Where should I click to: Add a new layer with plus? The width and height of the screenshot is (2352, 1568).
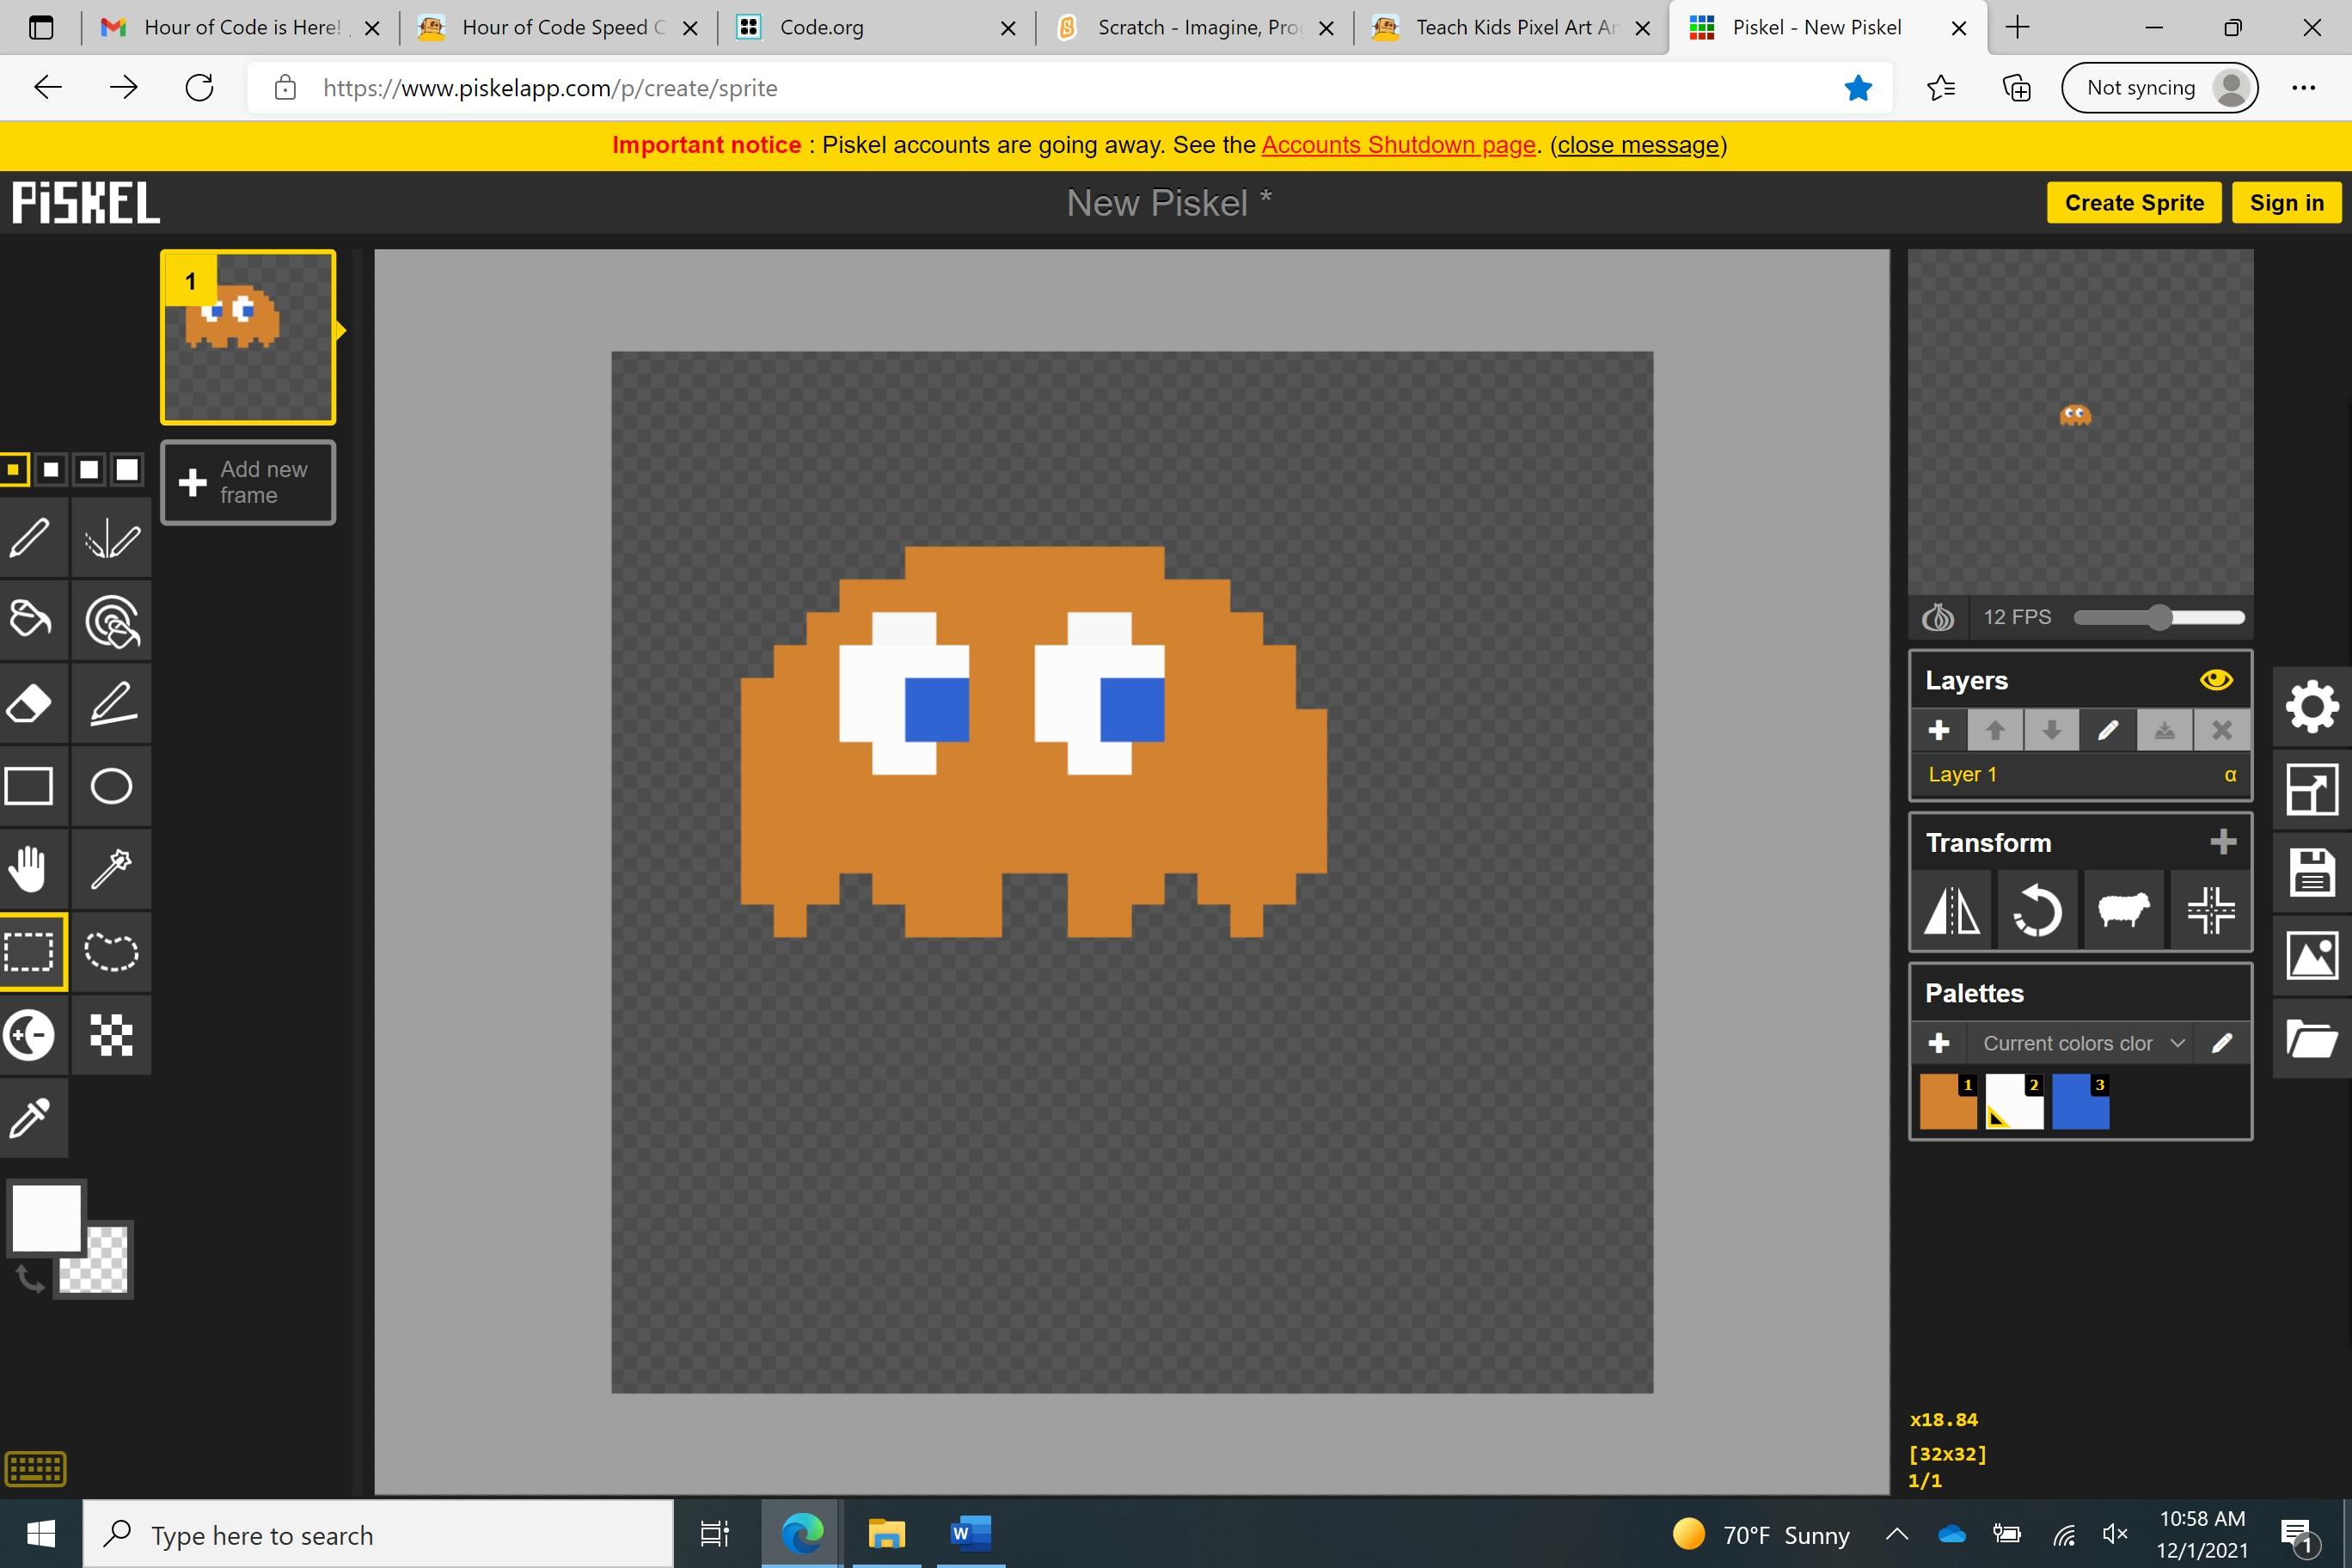(1939, 731)
